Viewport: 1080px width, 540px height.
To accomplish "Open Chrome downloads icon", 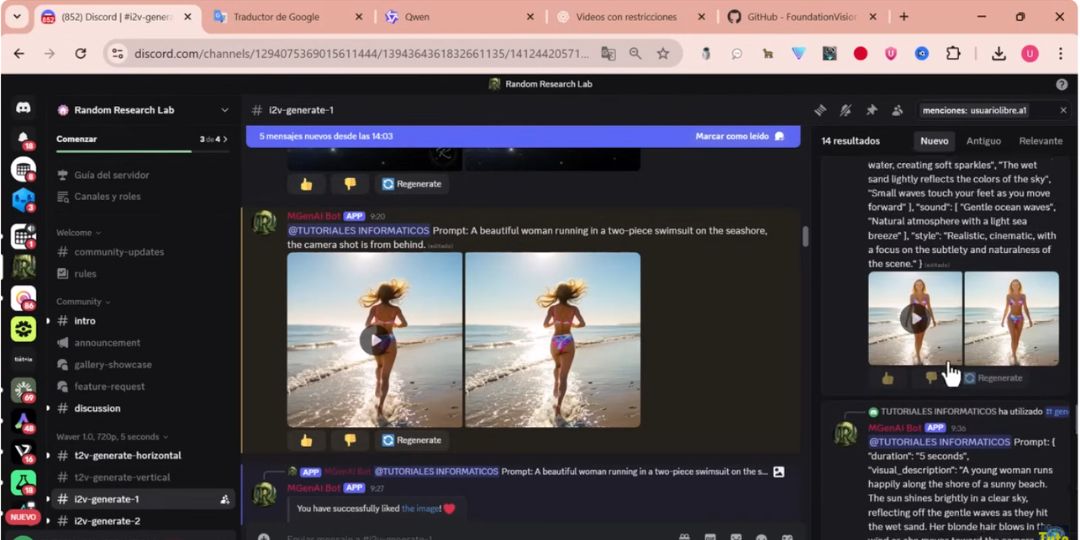I will [999, 54].
